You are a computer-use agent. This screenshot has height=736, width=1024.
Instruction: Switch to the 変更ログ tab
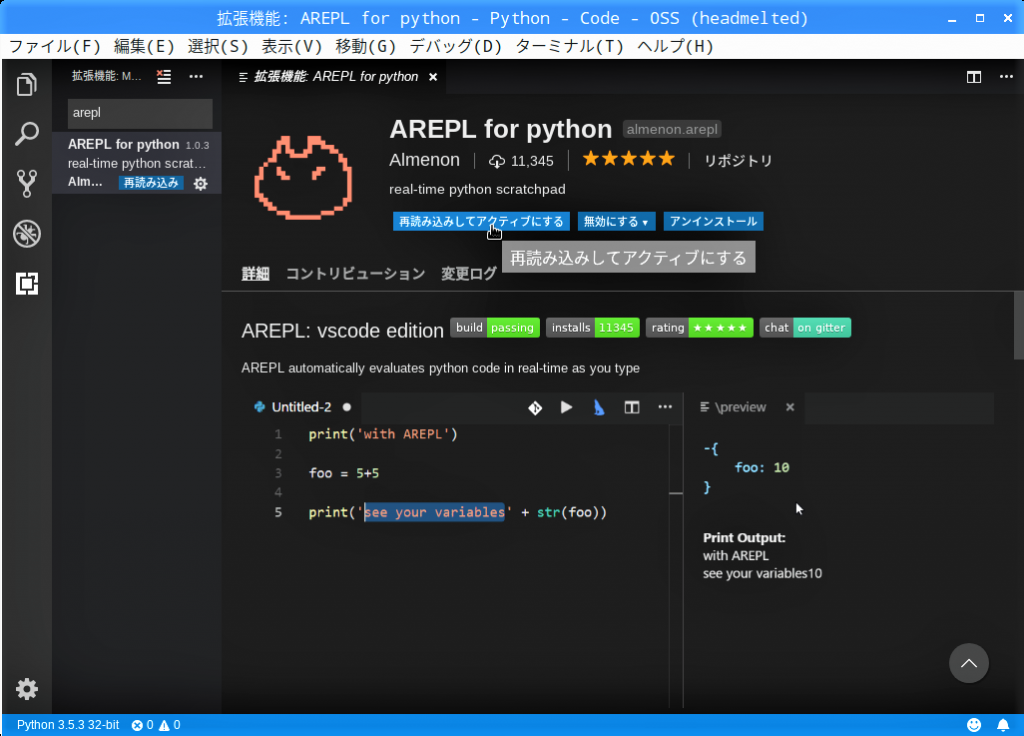pos(469,274)
